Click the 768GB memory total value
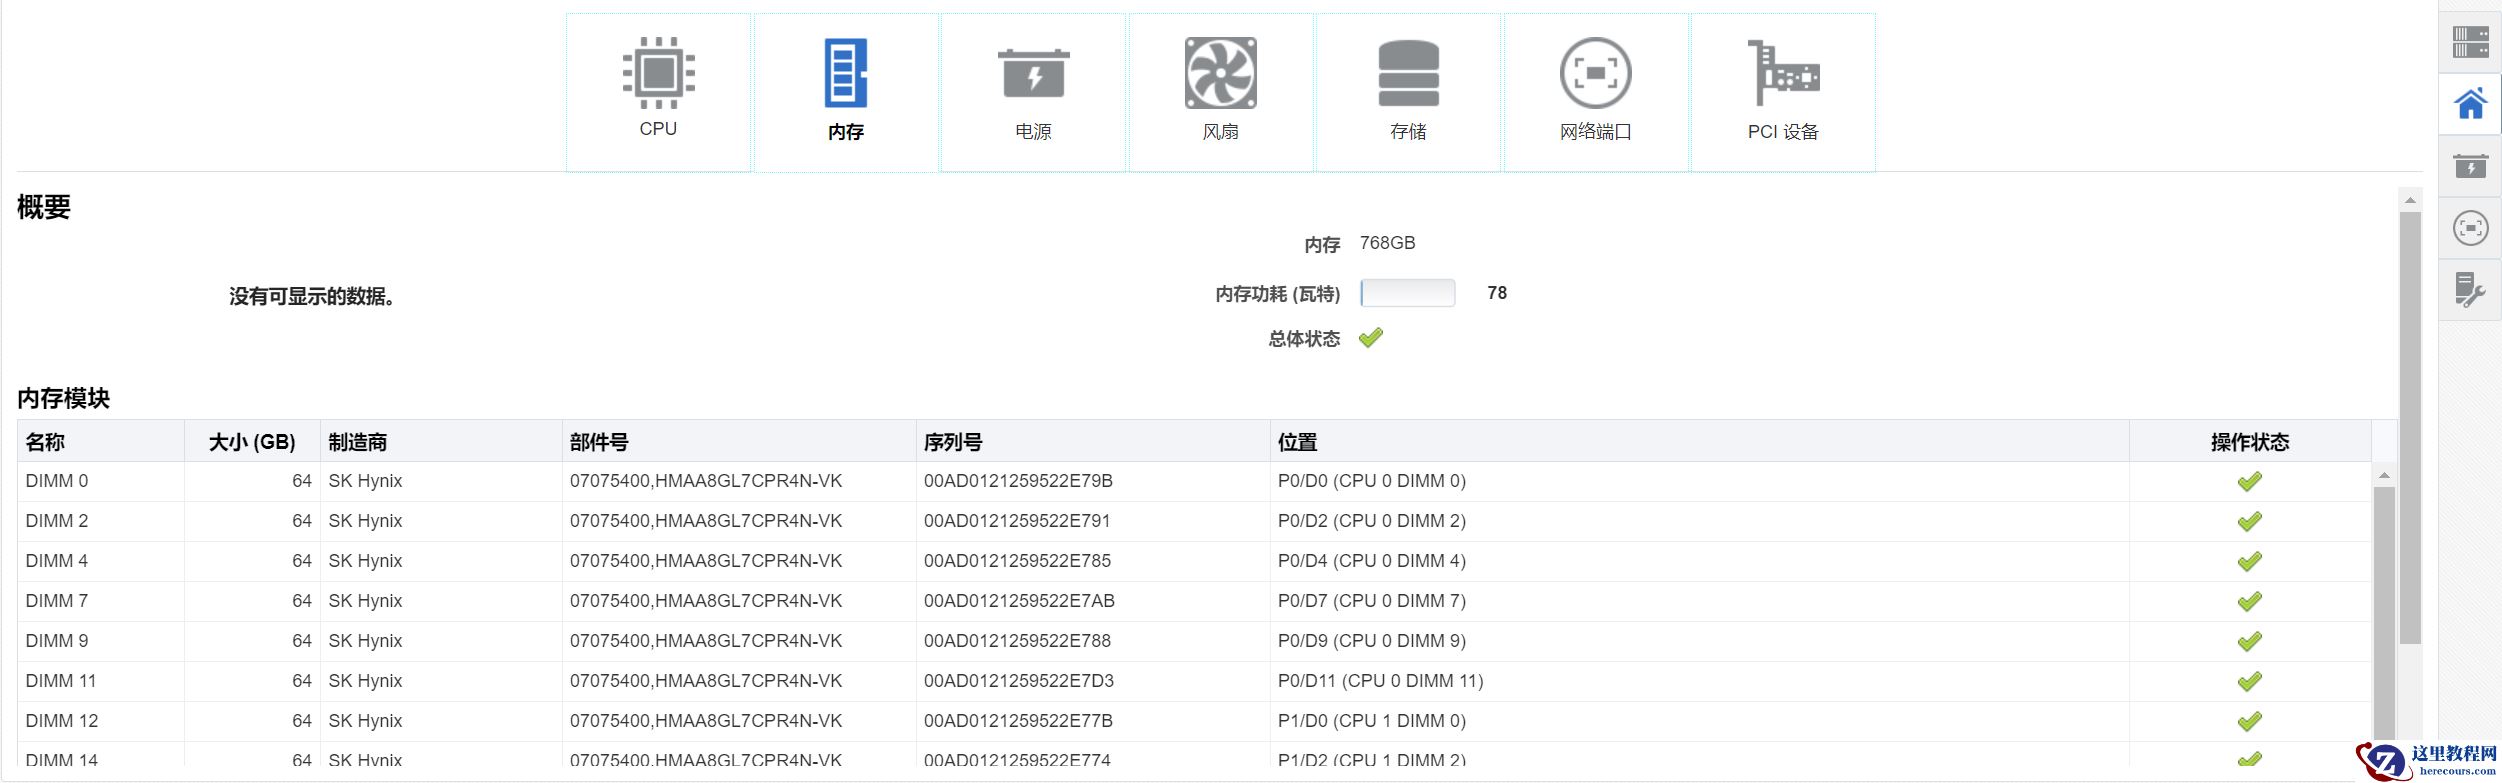The image size is (2502, 783). pos(1387,243)
